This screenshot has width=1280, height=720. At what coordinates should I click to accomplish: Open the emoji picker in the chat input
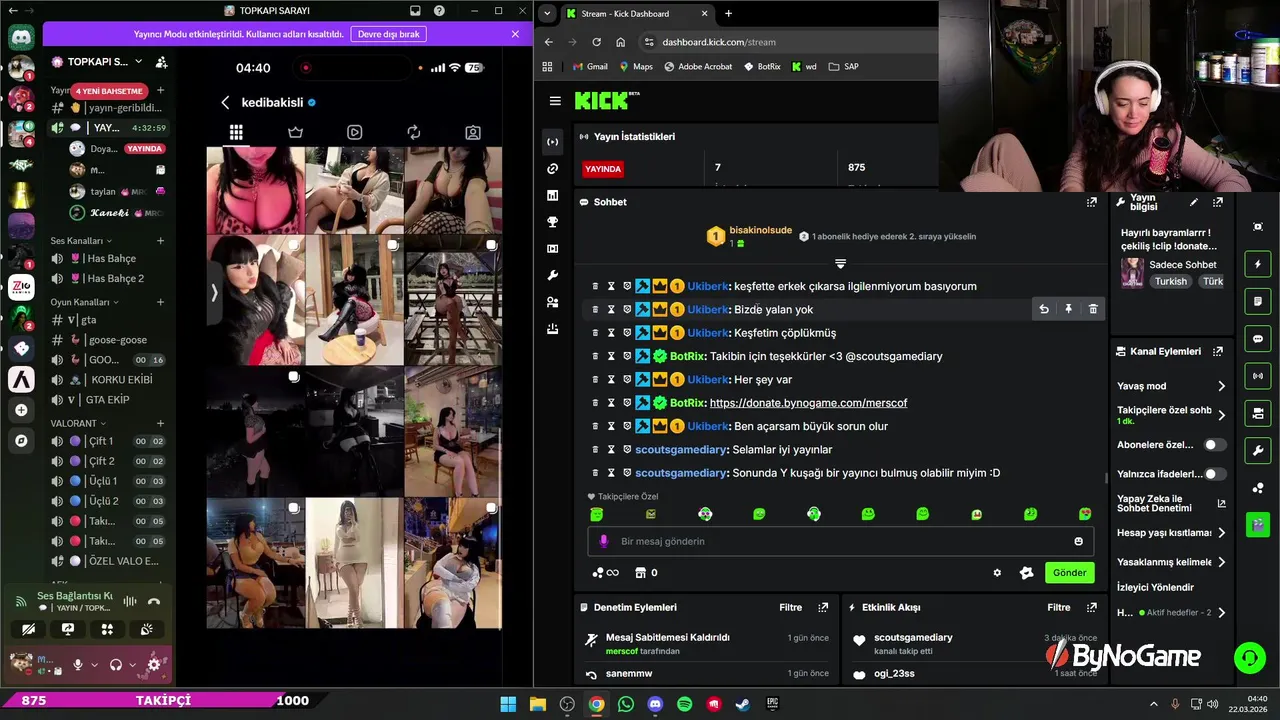pos(1078,541)
